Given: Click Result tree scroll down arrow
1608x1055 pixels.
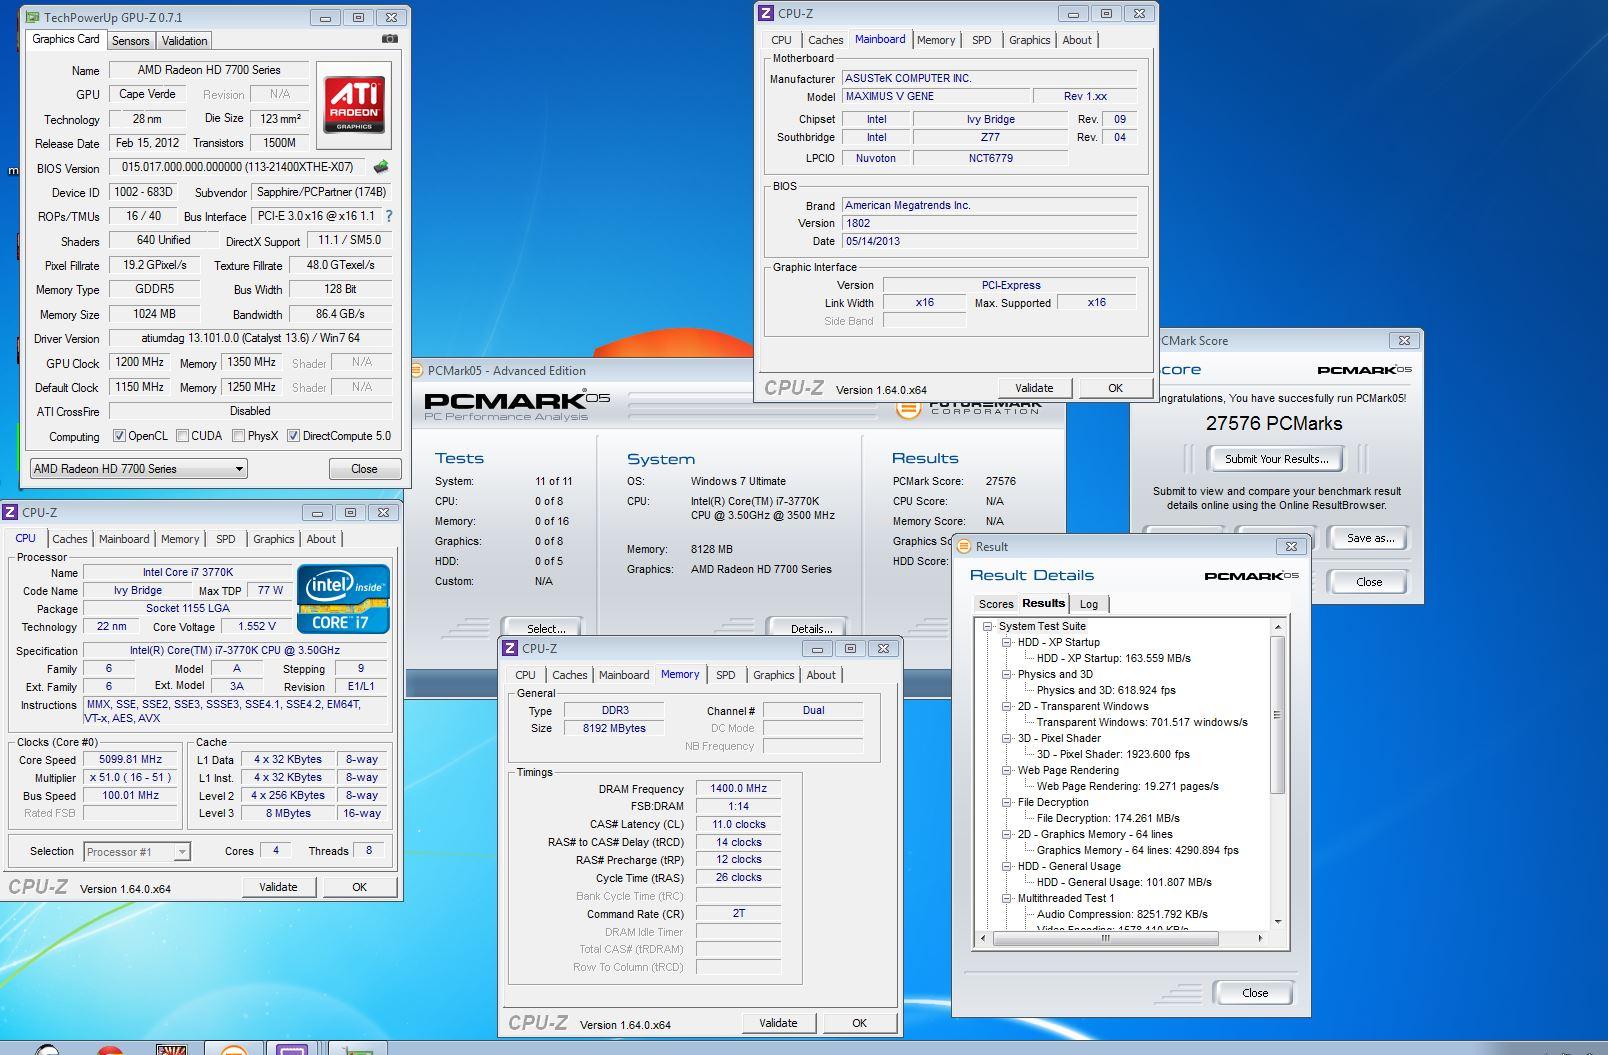Looking at the screenshot, I should click(1277, 922).
